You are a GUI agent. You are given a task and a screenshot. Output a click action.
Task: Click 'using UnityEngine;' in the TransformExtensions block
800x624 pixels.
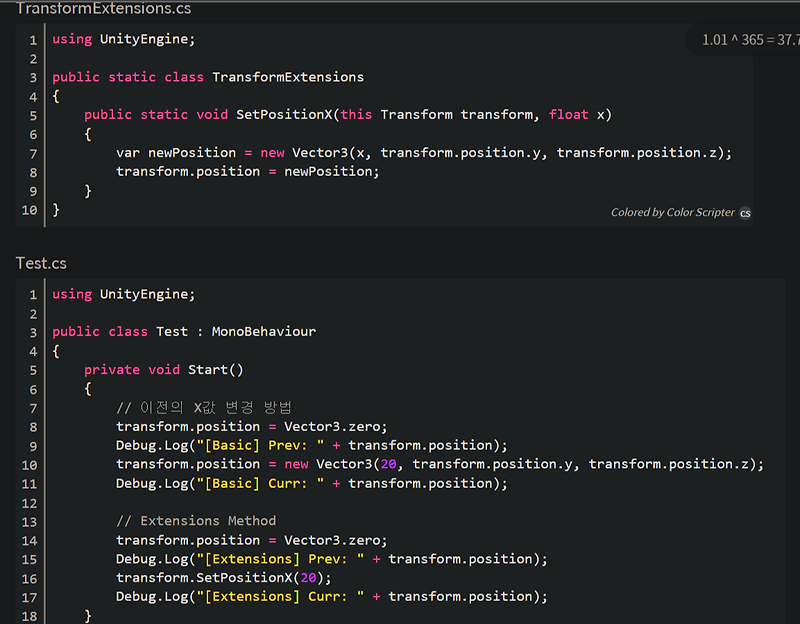(123, 39)
